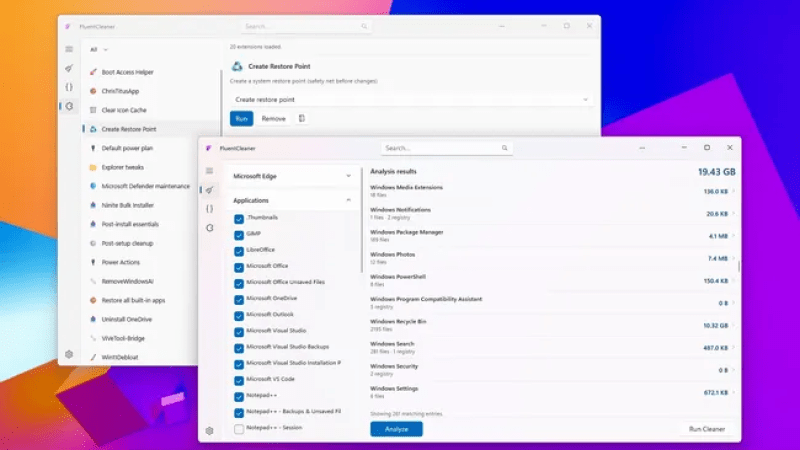
Task: Click the applications list scrollbar
Action: click(x=362, y=220)
